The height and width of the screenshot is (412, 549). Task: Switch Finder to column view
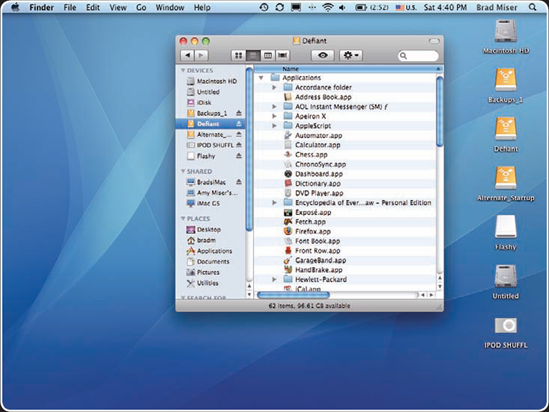[x=268, y=55]
